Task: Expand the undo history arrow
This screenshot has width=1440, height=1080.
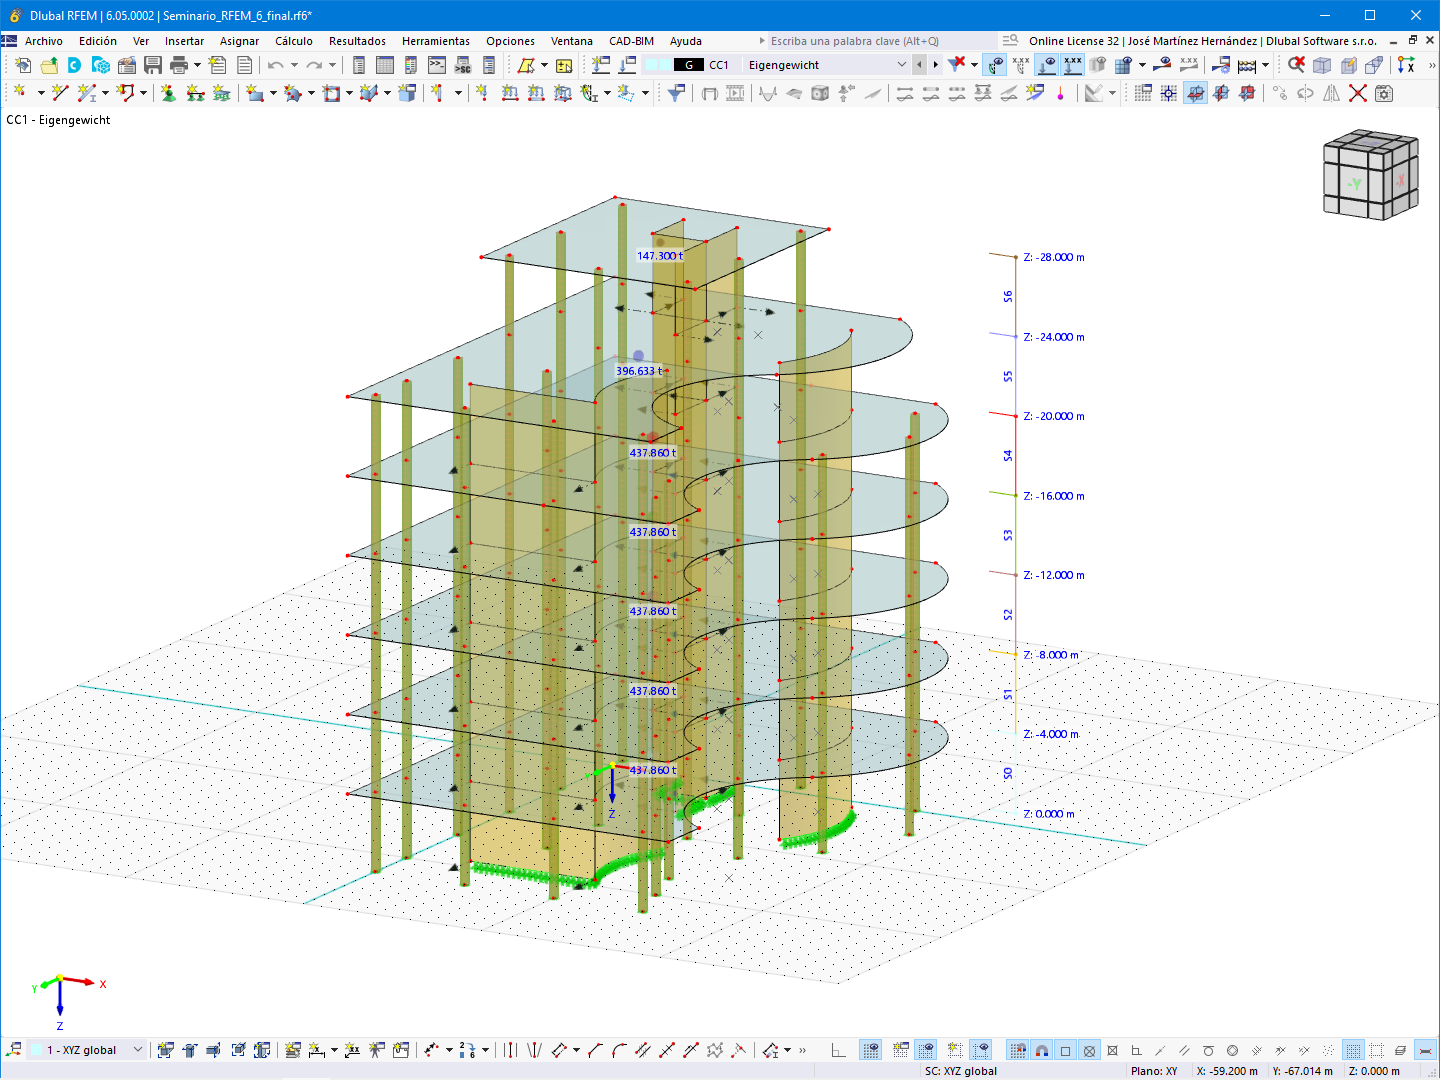Action: point(293,65)
